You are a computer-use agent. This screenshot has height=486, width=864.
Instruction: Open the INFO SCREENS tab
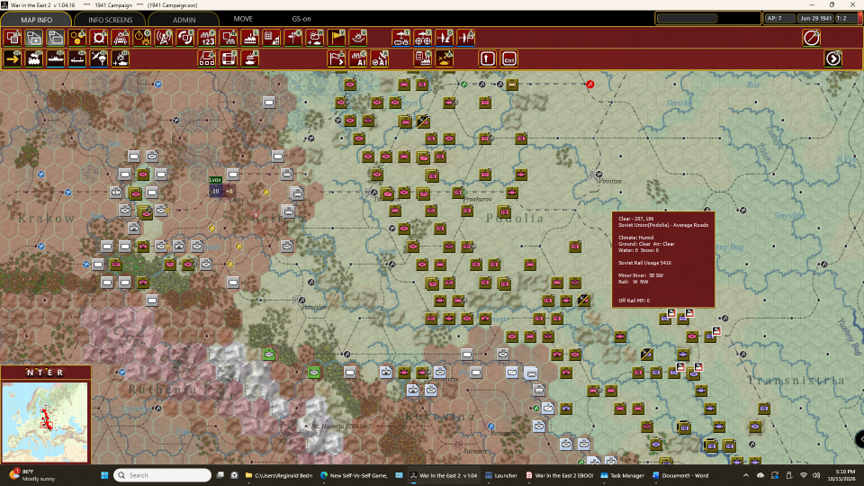click(x=110, y=19)
